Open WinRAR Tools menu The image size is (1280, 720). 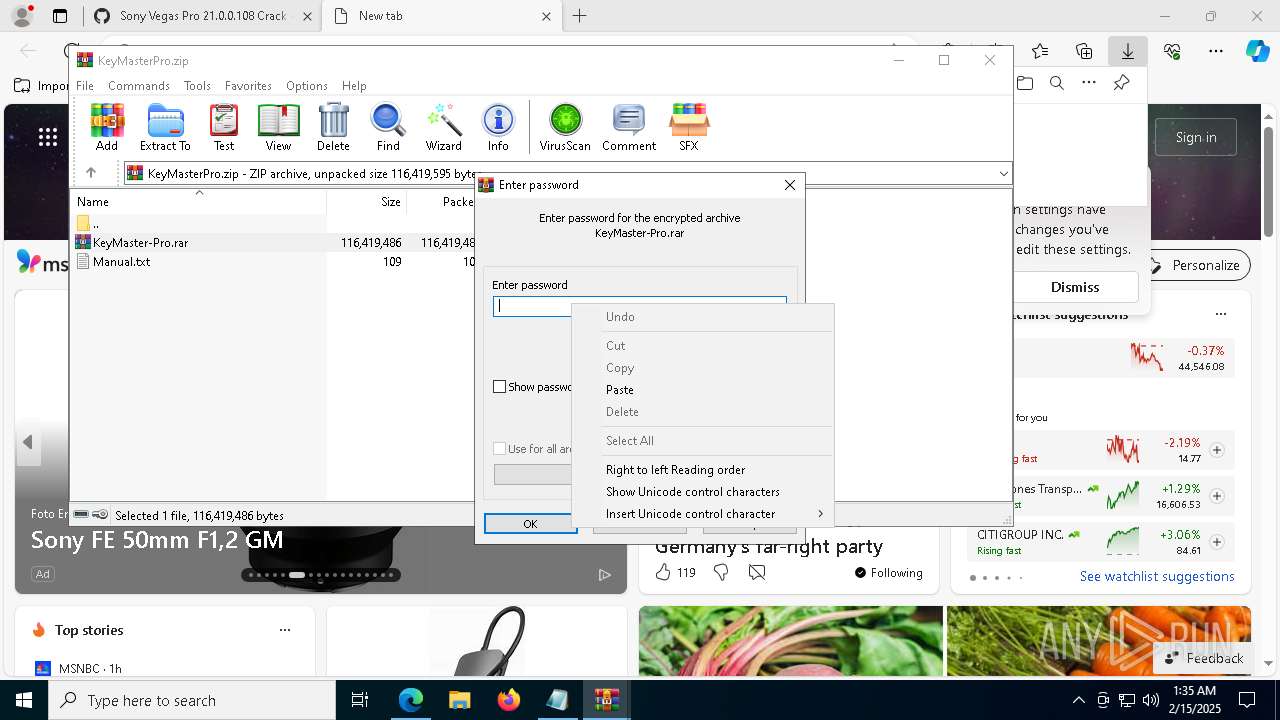point(197,86)
